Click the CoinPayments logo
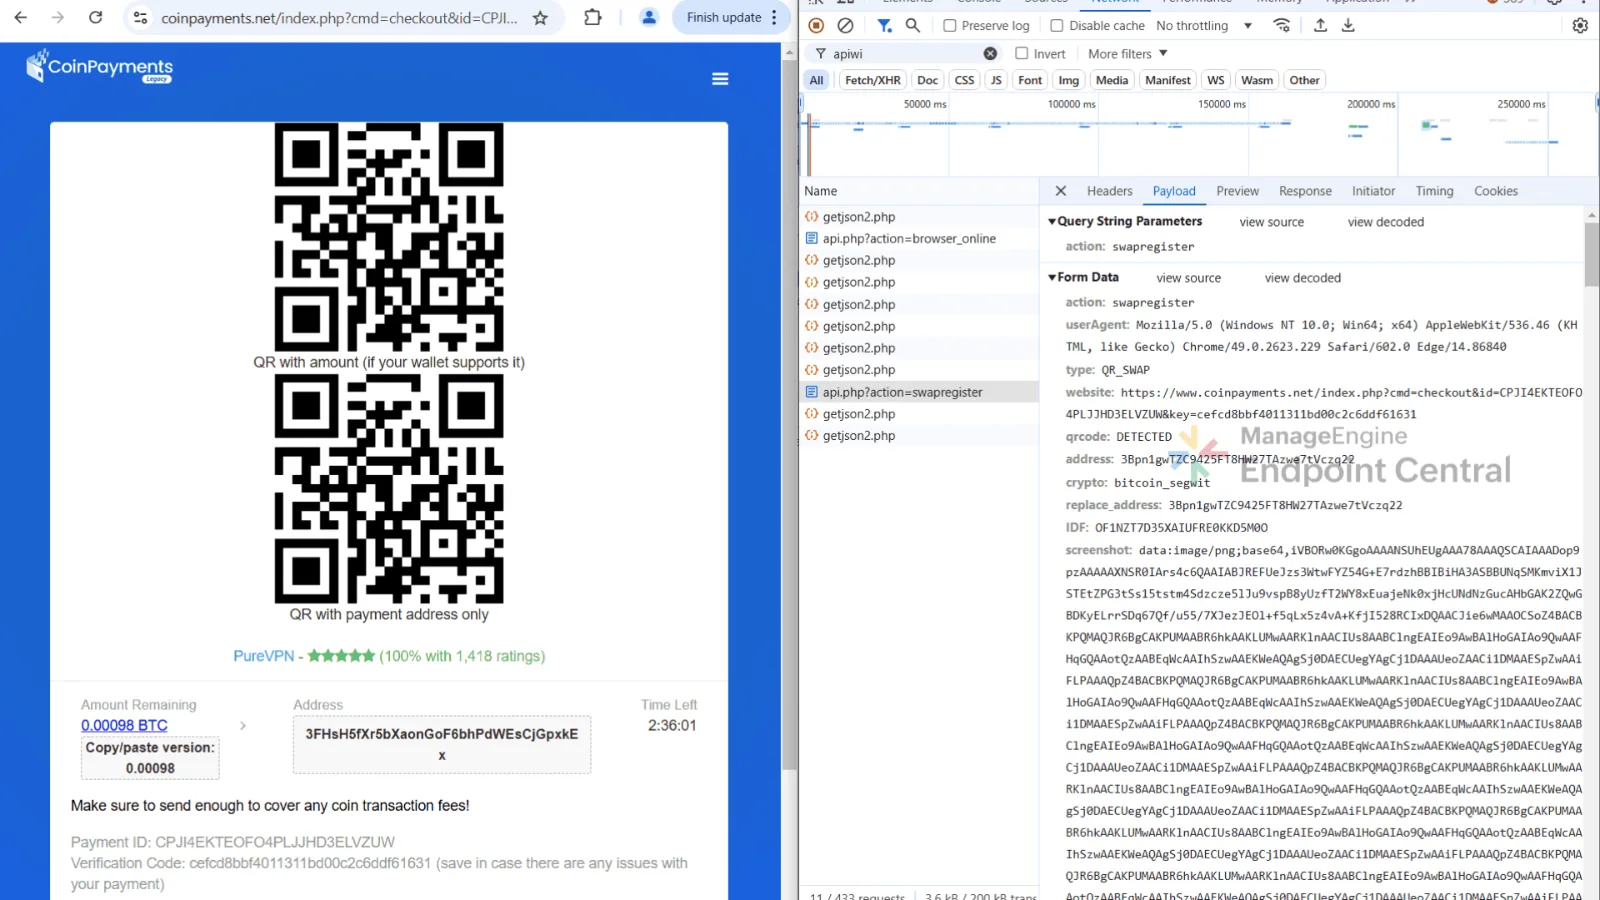 point(100,67)
